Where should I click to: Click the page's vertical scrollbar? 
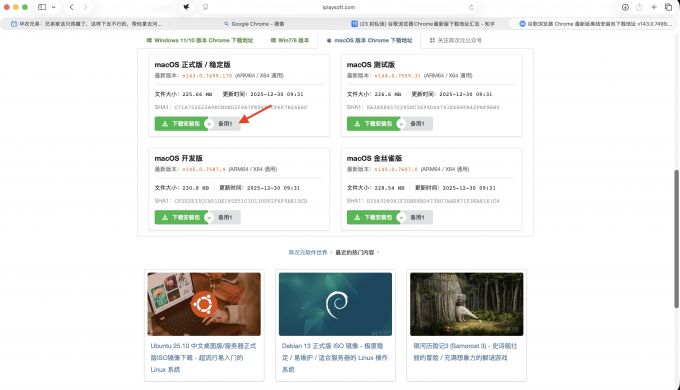click(x=677, y=239)
